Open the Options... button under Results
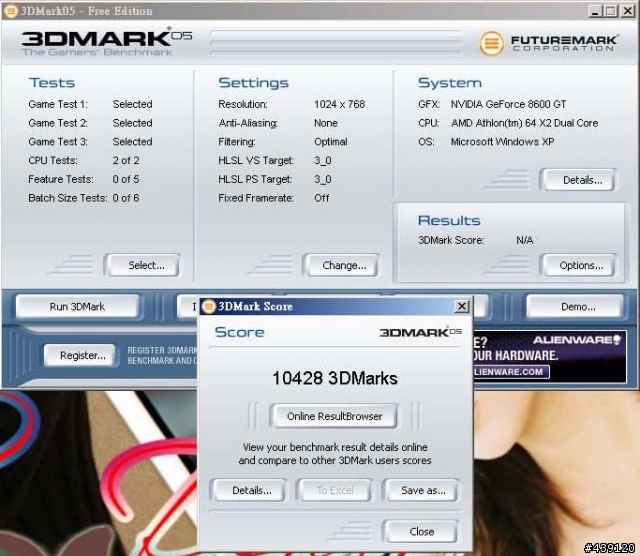Viewport: 640px width, 556px height. click(578, 265)
